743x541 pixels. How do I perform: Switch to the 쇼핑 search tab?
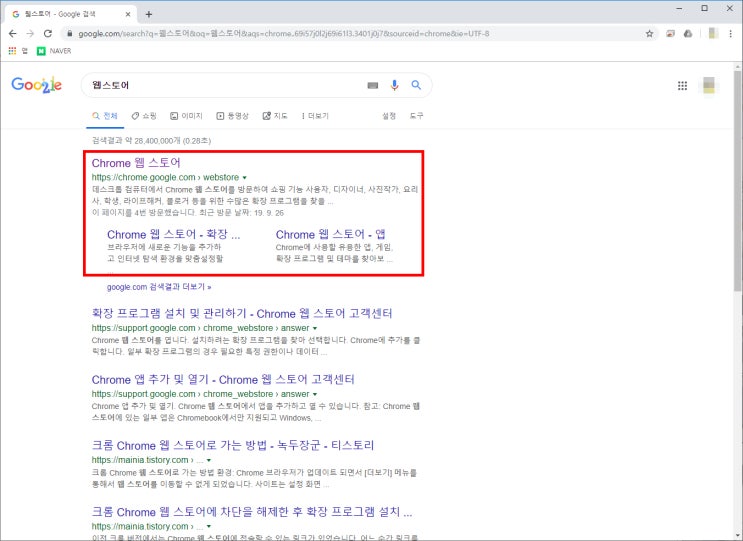144,116
